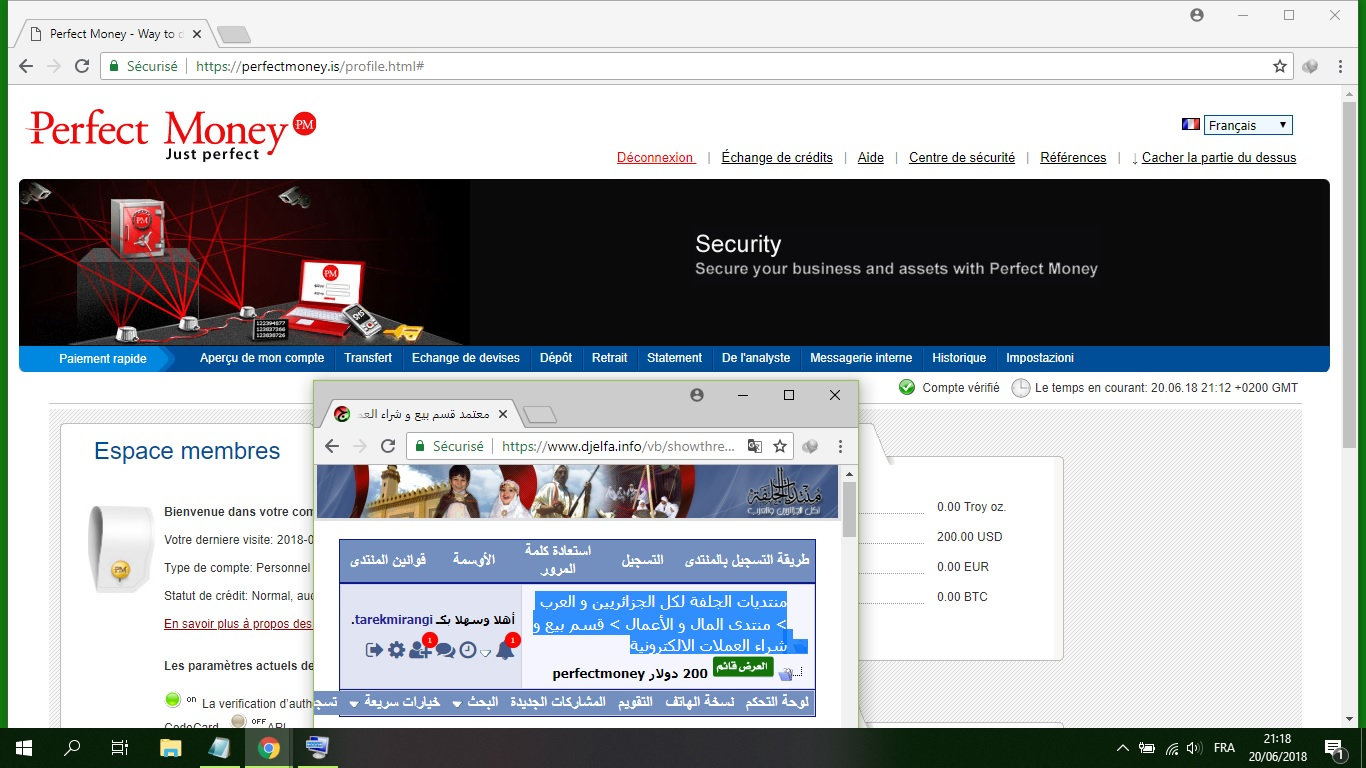The width and height of the screenshot is (1366, 768).
Task: Open the Transfert menu item
Action: pos(368,358)
